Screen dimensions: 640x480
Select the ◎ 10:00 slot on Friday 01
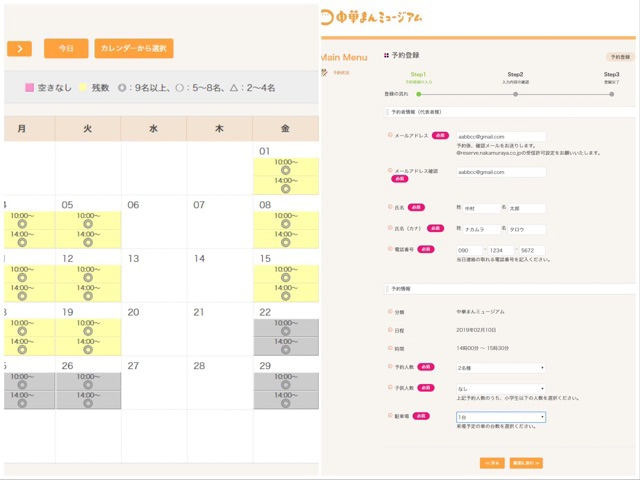pyautogui.click(x=286, y=167)
